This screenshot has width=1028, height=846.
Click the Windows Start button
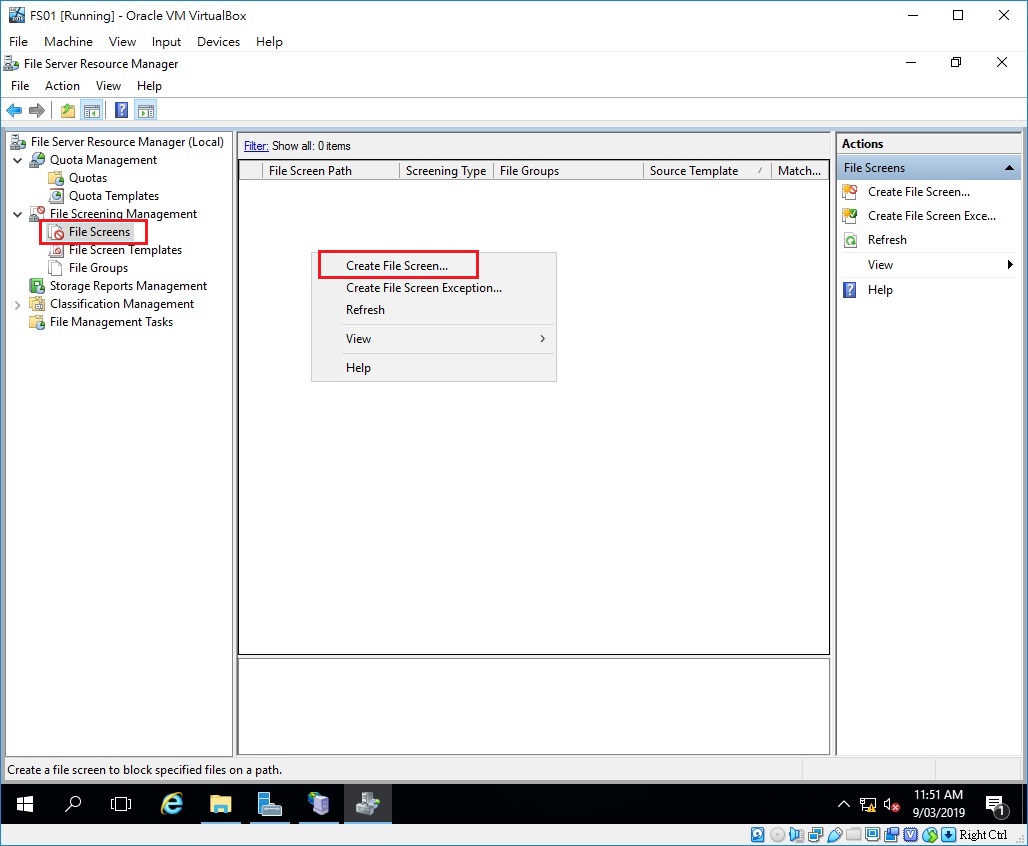point(24,804)
